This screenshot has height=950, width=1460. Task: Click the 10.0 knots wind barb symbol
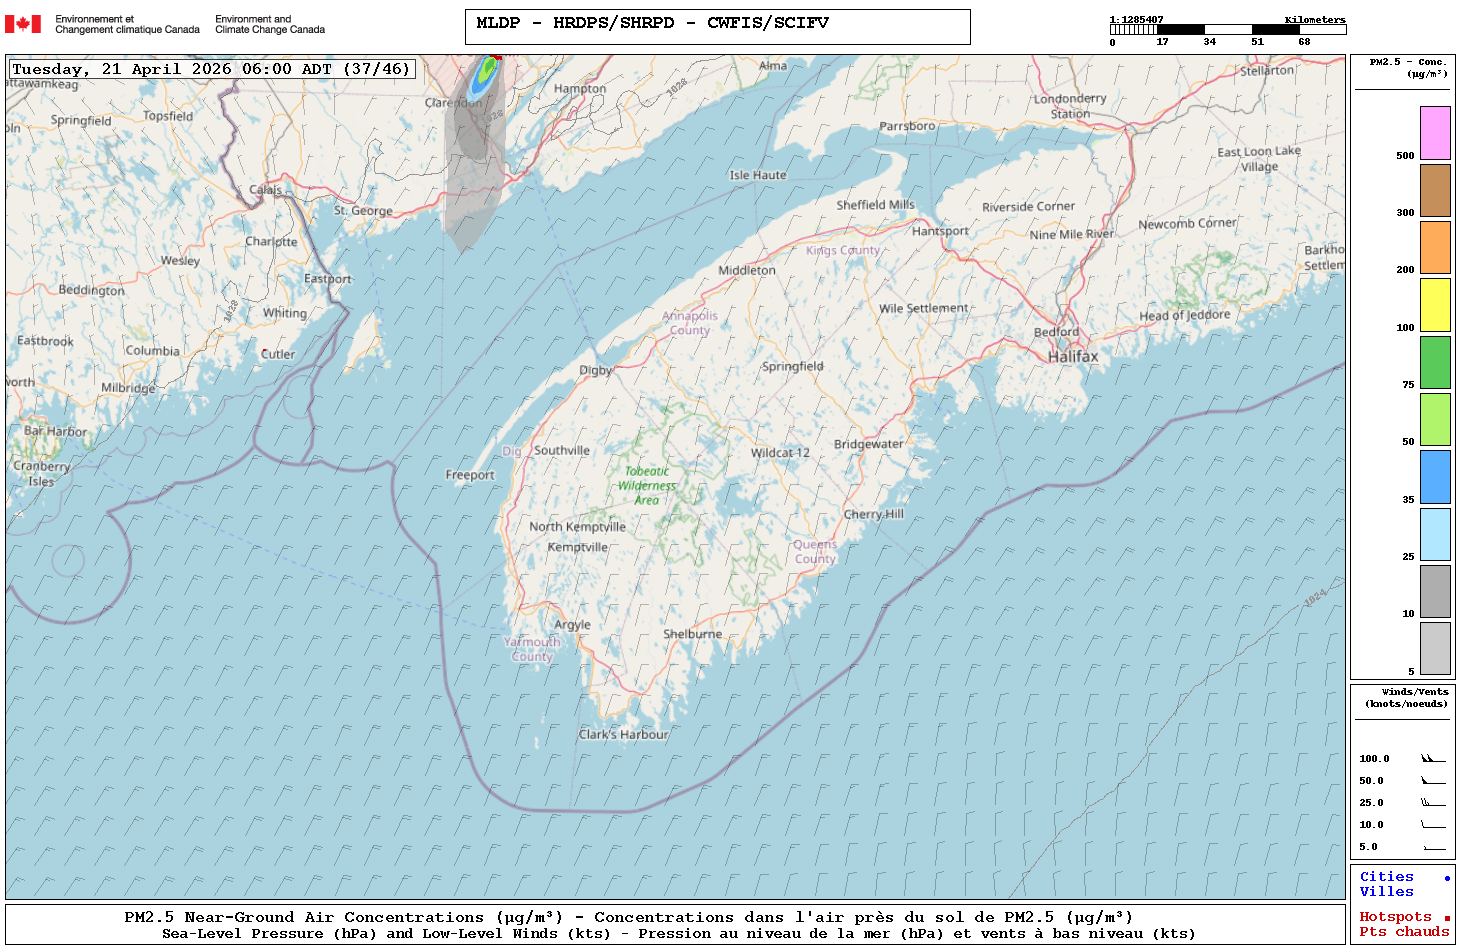click(x=1433, y=825)
